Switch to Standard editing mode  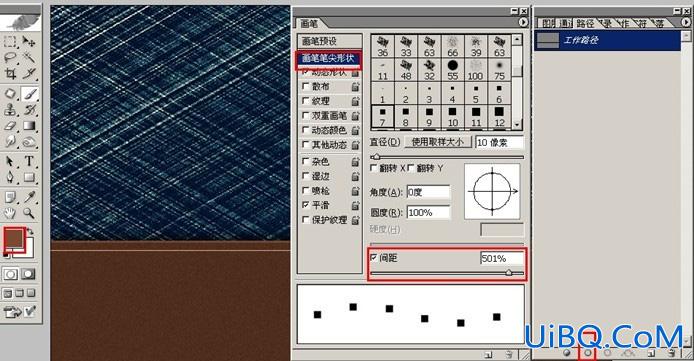point(10,274)
